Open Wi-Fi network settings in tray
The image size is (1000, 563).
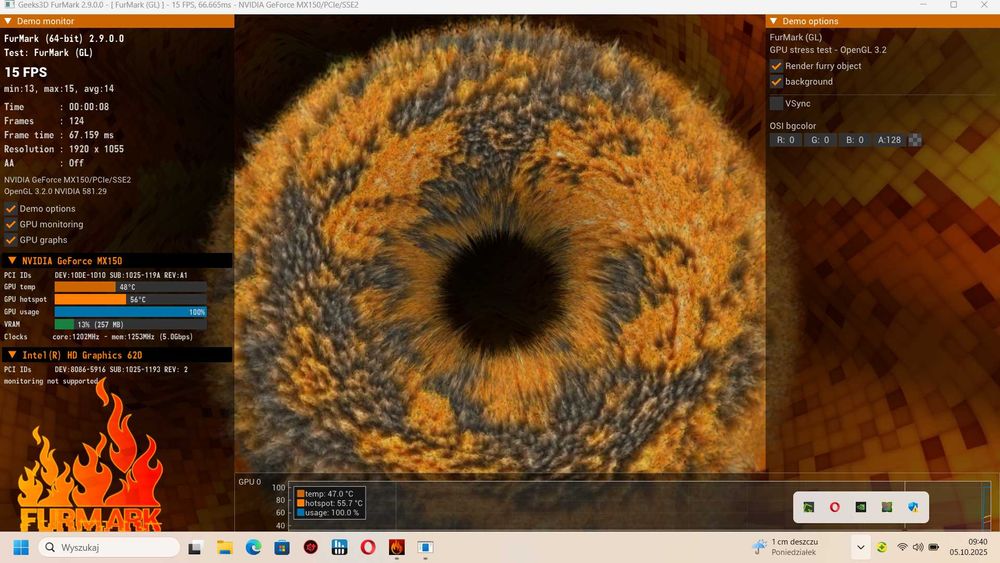click(902, 547)
